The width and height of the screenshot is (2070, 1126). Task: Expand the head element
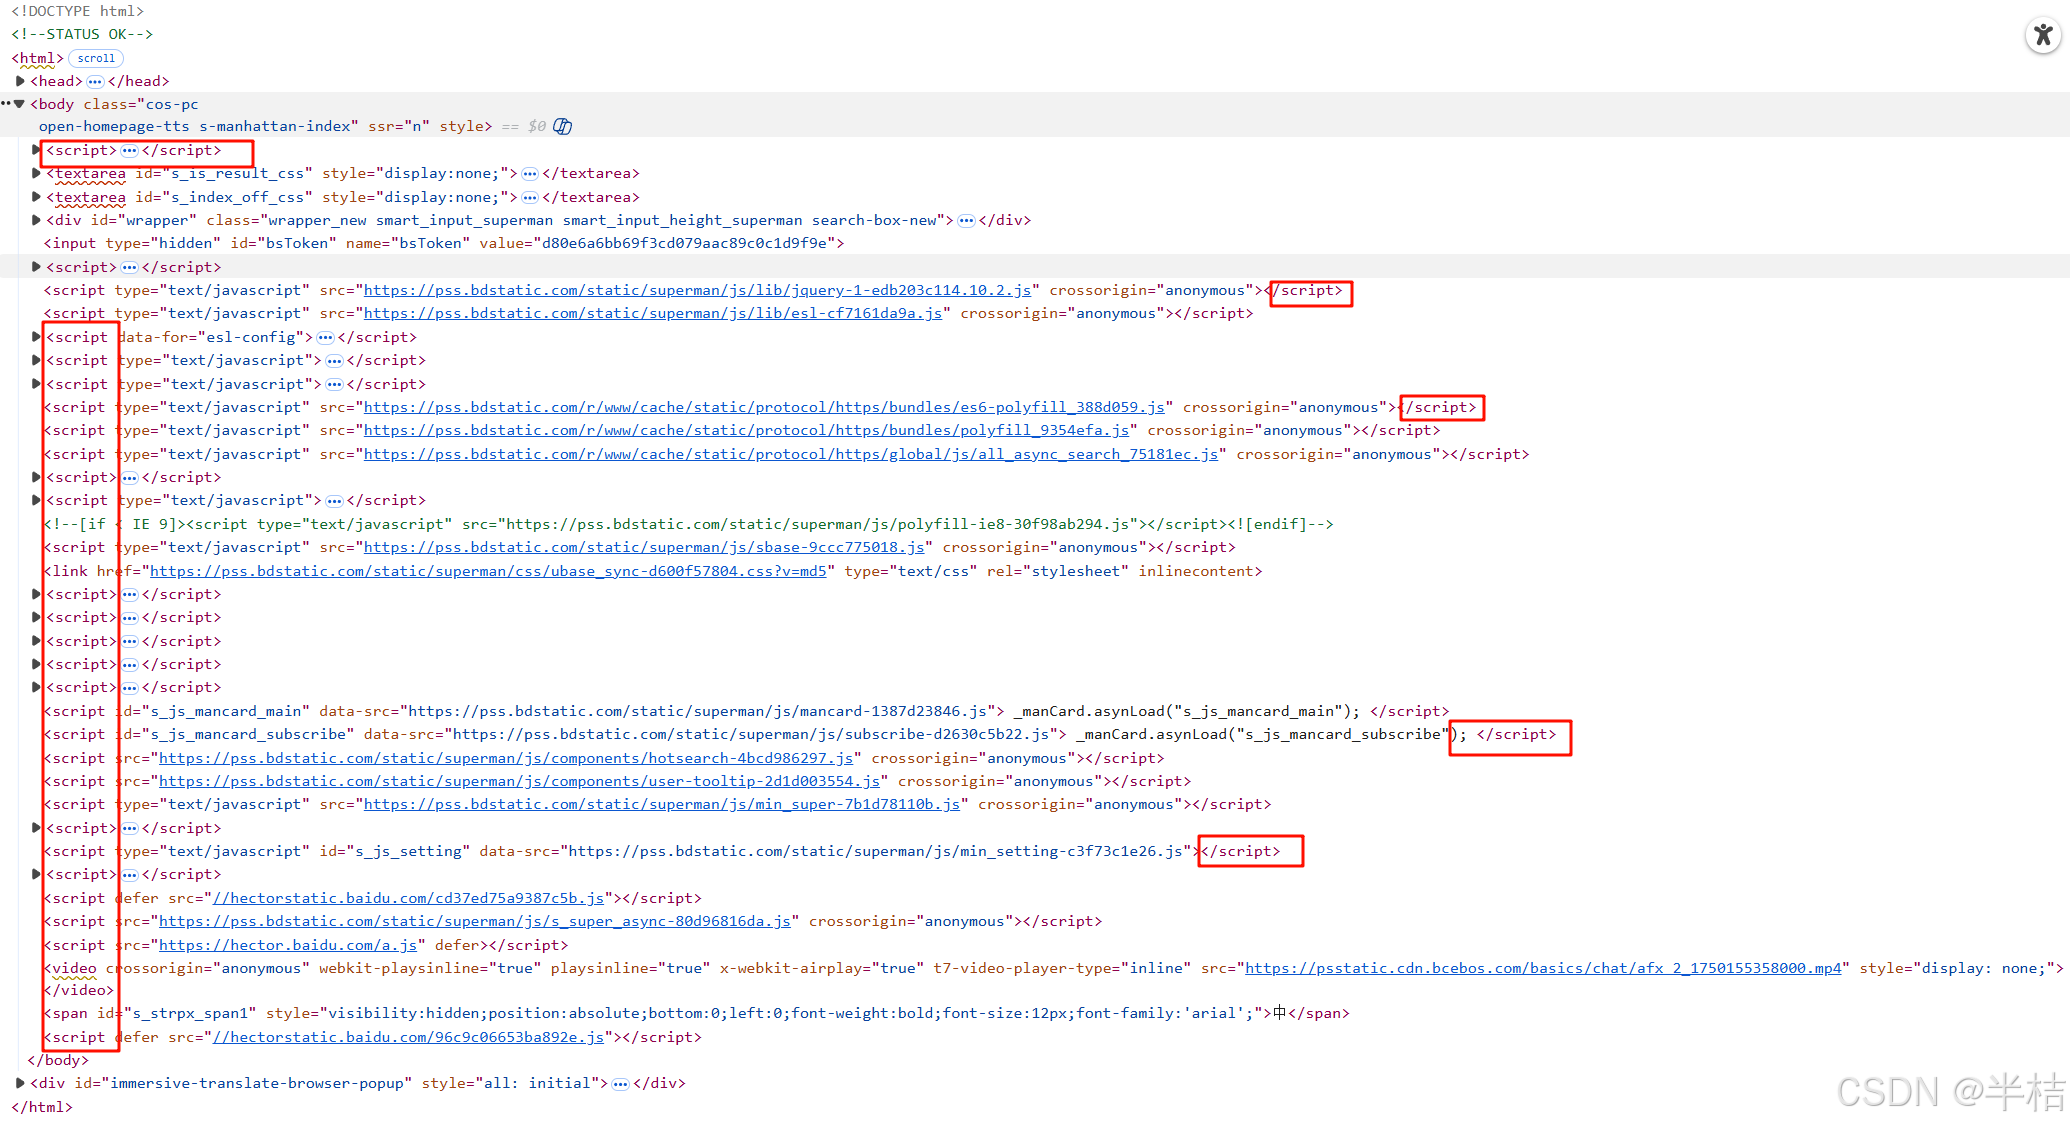[20, 81]
